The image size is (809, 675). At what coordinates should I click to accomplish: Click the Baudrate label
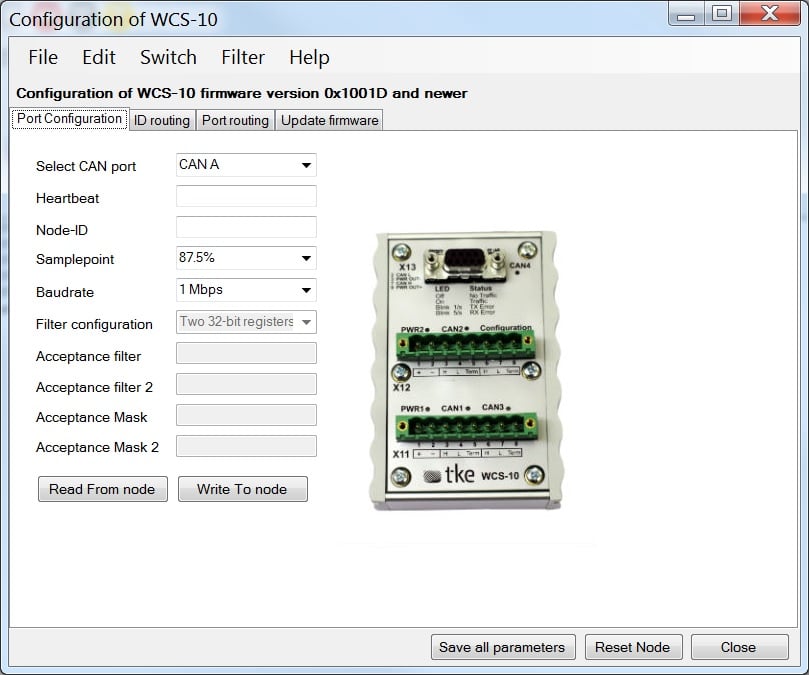pyautogui.click(x=64, y=292)
